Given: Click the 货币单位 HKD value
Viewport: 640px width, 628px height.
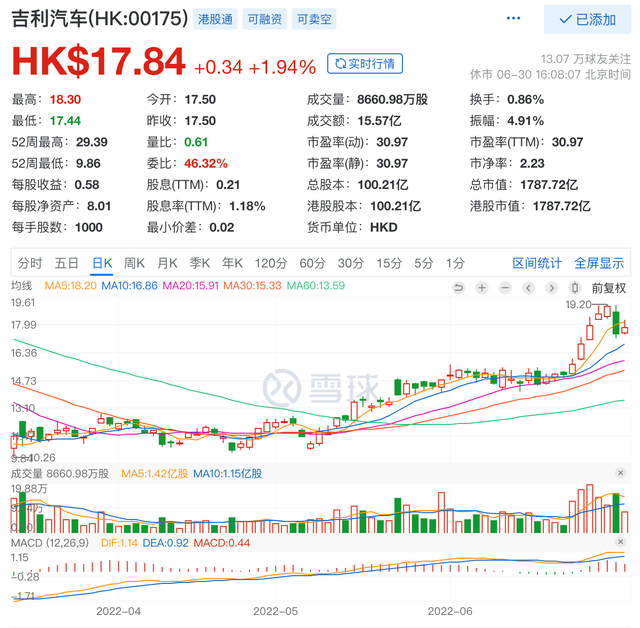Looking at the screenshot, I should (x=384, y=227).
